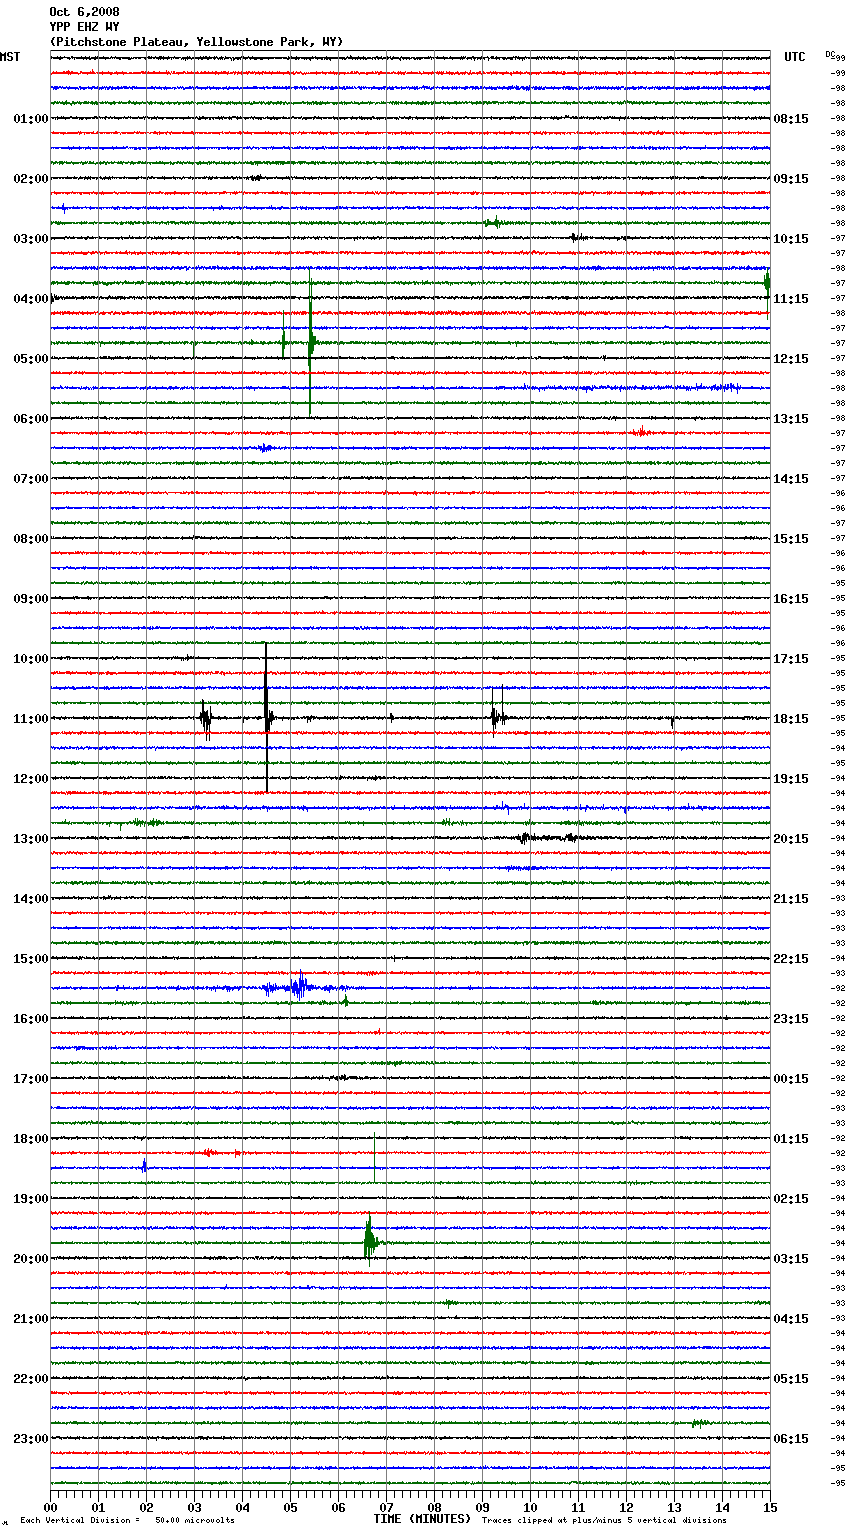The width and height of the screenshot is (850, 1534).
Task: Click the '06:15' UTC row label
Action: (x=791, y=1439)
